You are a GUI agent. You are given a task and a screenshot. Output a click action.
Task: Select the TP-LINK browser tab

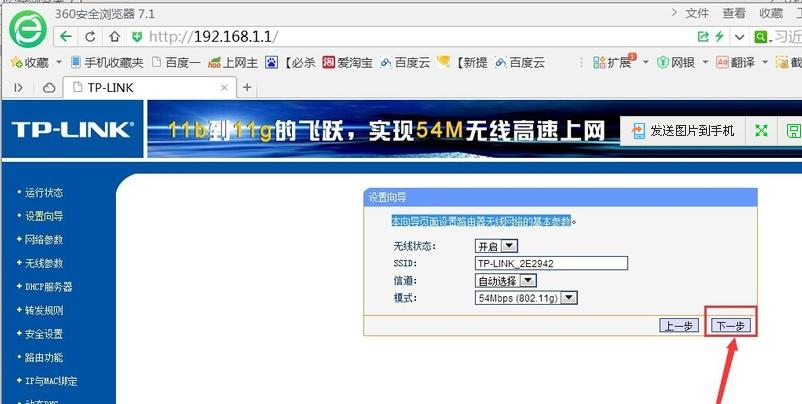tap(149, 87)
